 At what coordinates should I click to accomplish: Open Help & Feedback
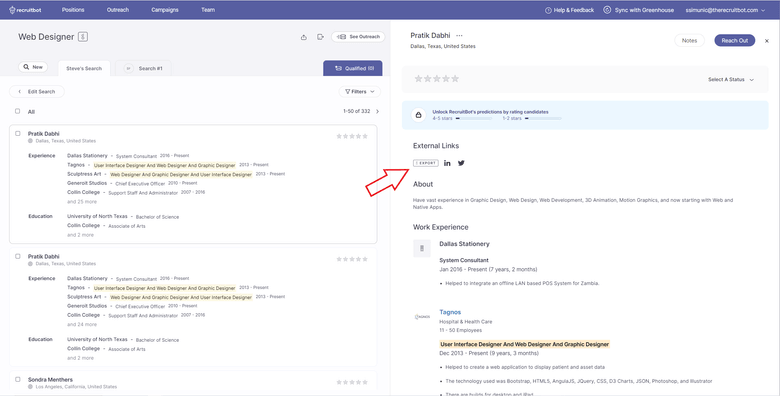[570, 10]
